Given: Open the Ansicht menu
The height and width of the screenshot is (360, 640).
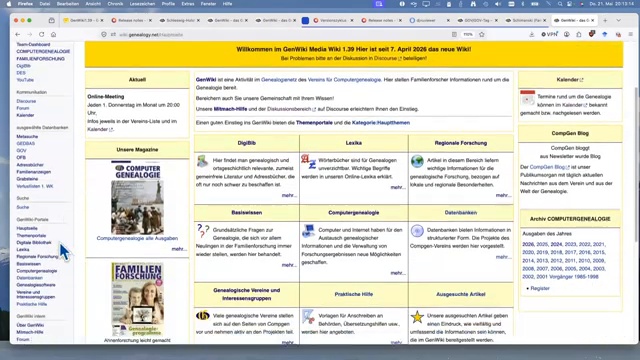Looking at the screenshot, I should click(x=93, y=4).
